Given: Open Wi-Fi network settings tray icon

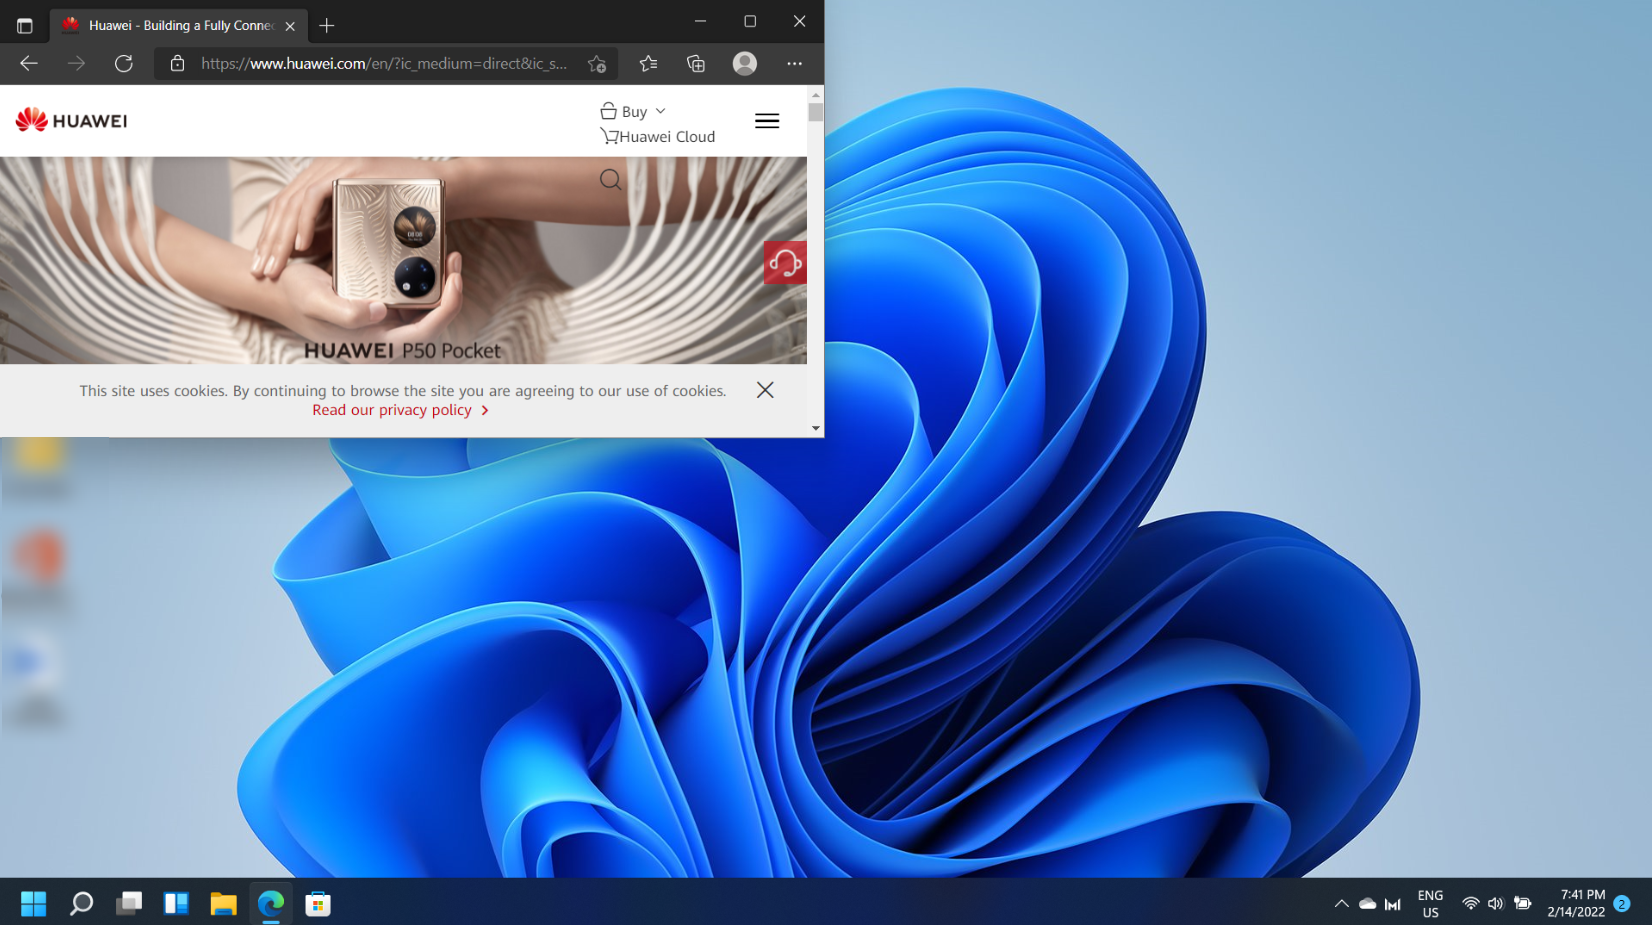Looking at the screenshot, I should coord(1470,904).
